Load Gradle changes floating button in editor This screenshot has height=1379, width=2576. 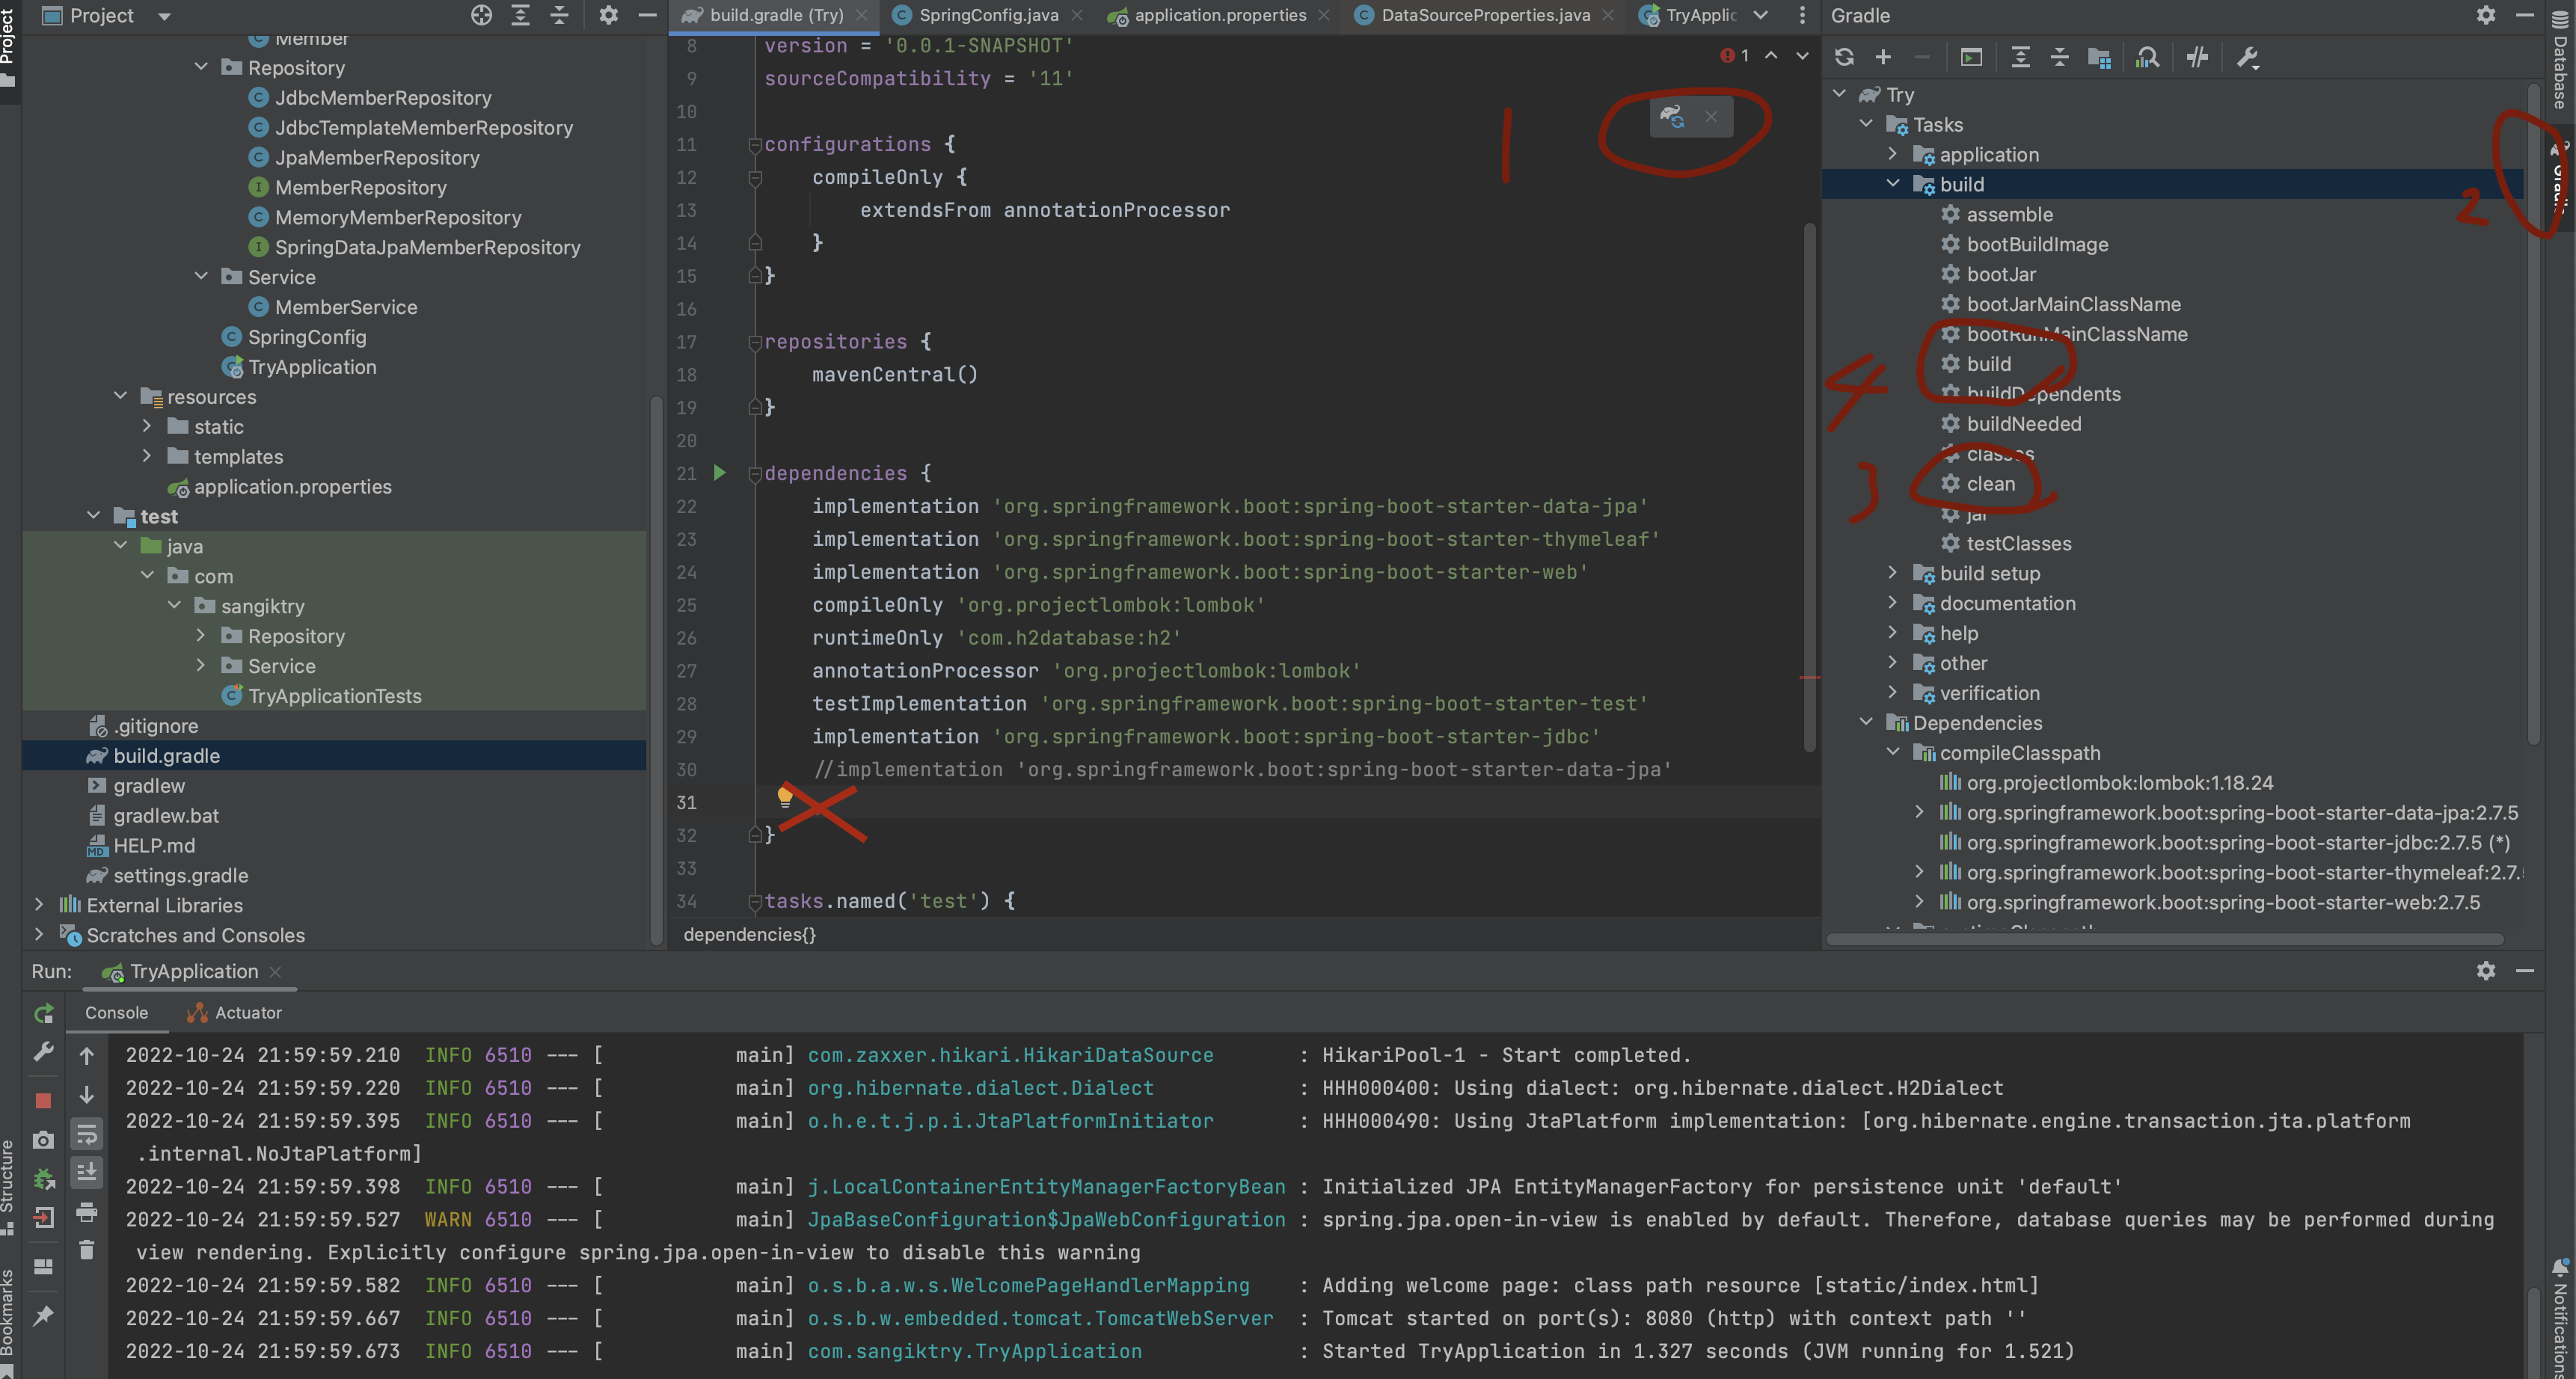1673,116
